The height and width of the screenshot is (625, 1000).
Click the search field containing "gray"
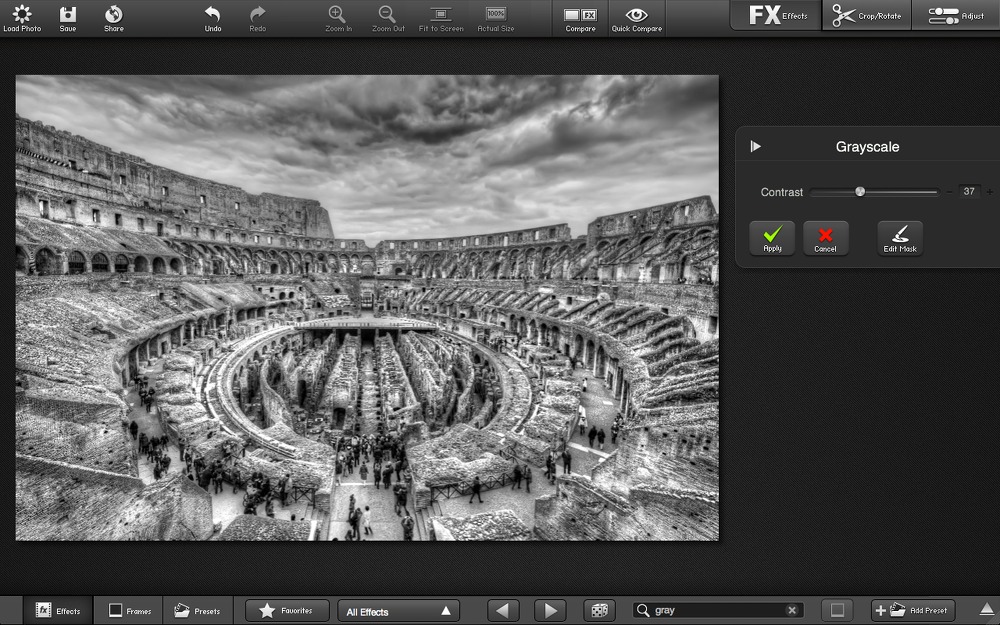click(x=717, y=610)
